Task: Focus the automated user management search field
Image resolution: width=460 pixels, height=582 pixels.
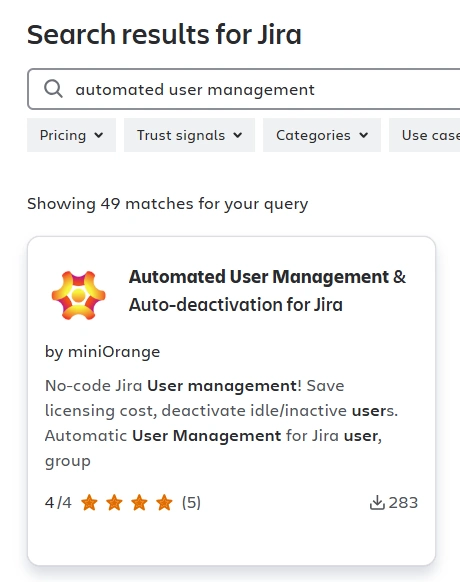Action: coord(244,89)
